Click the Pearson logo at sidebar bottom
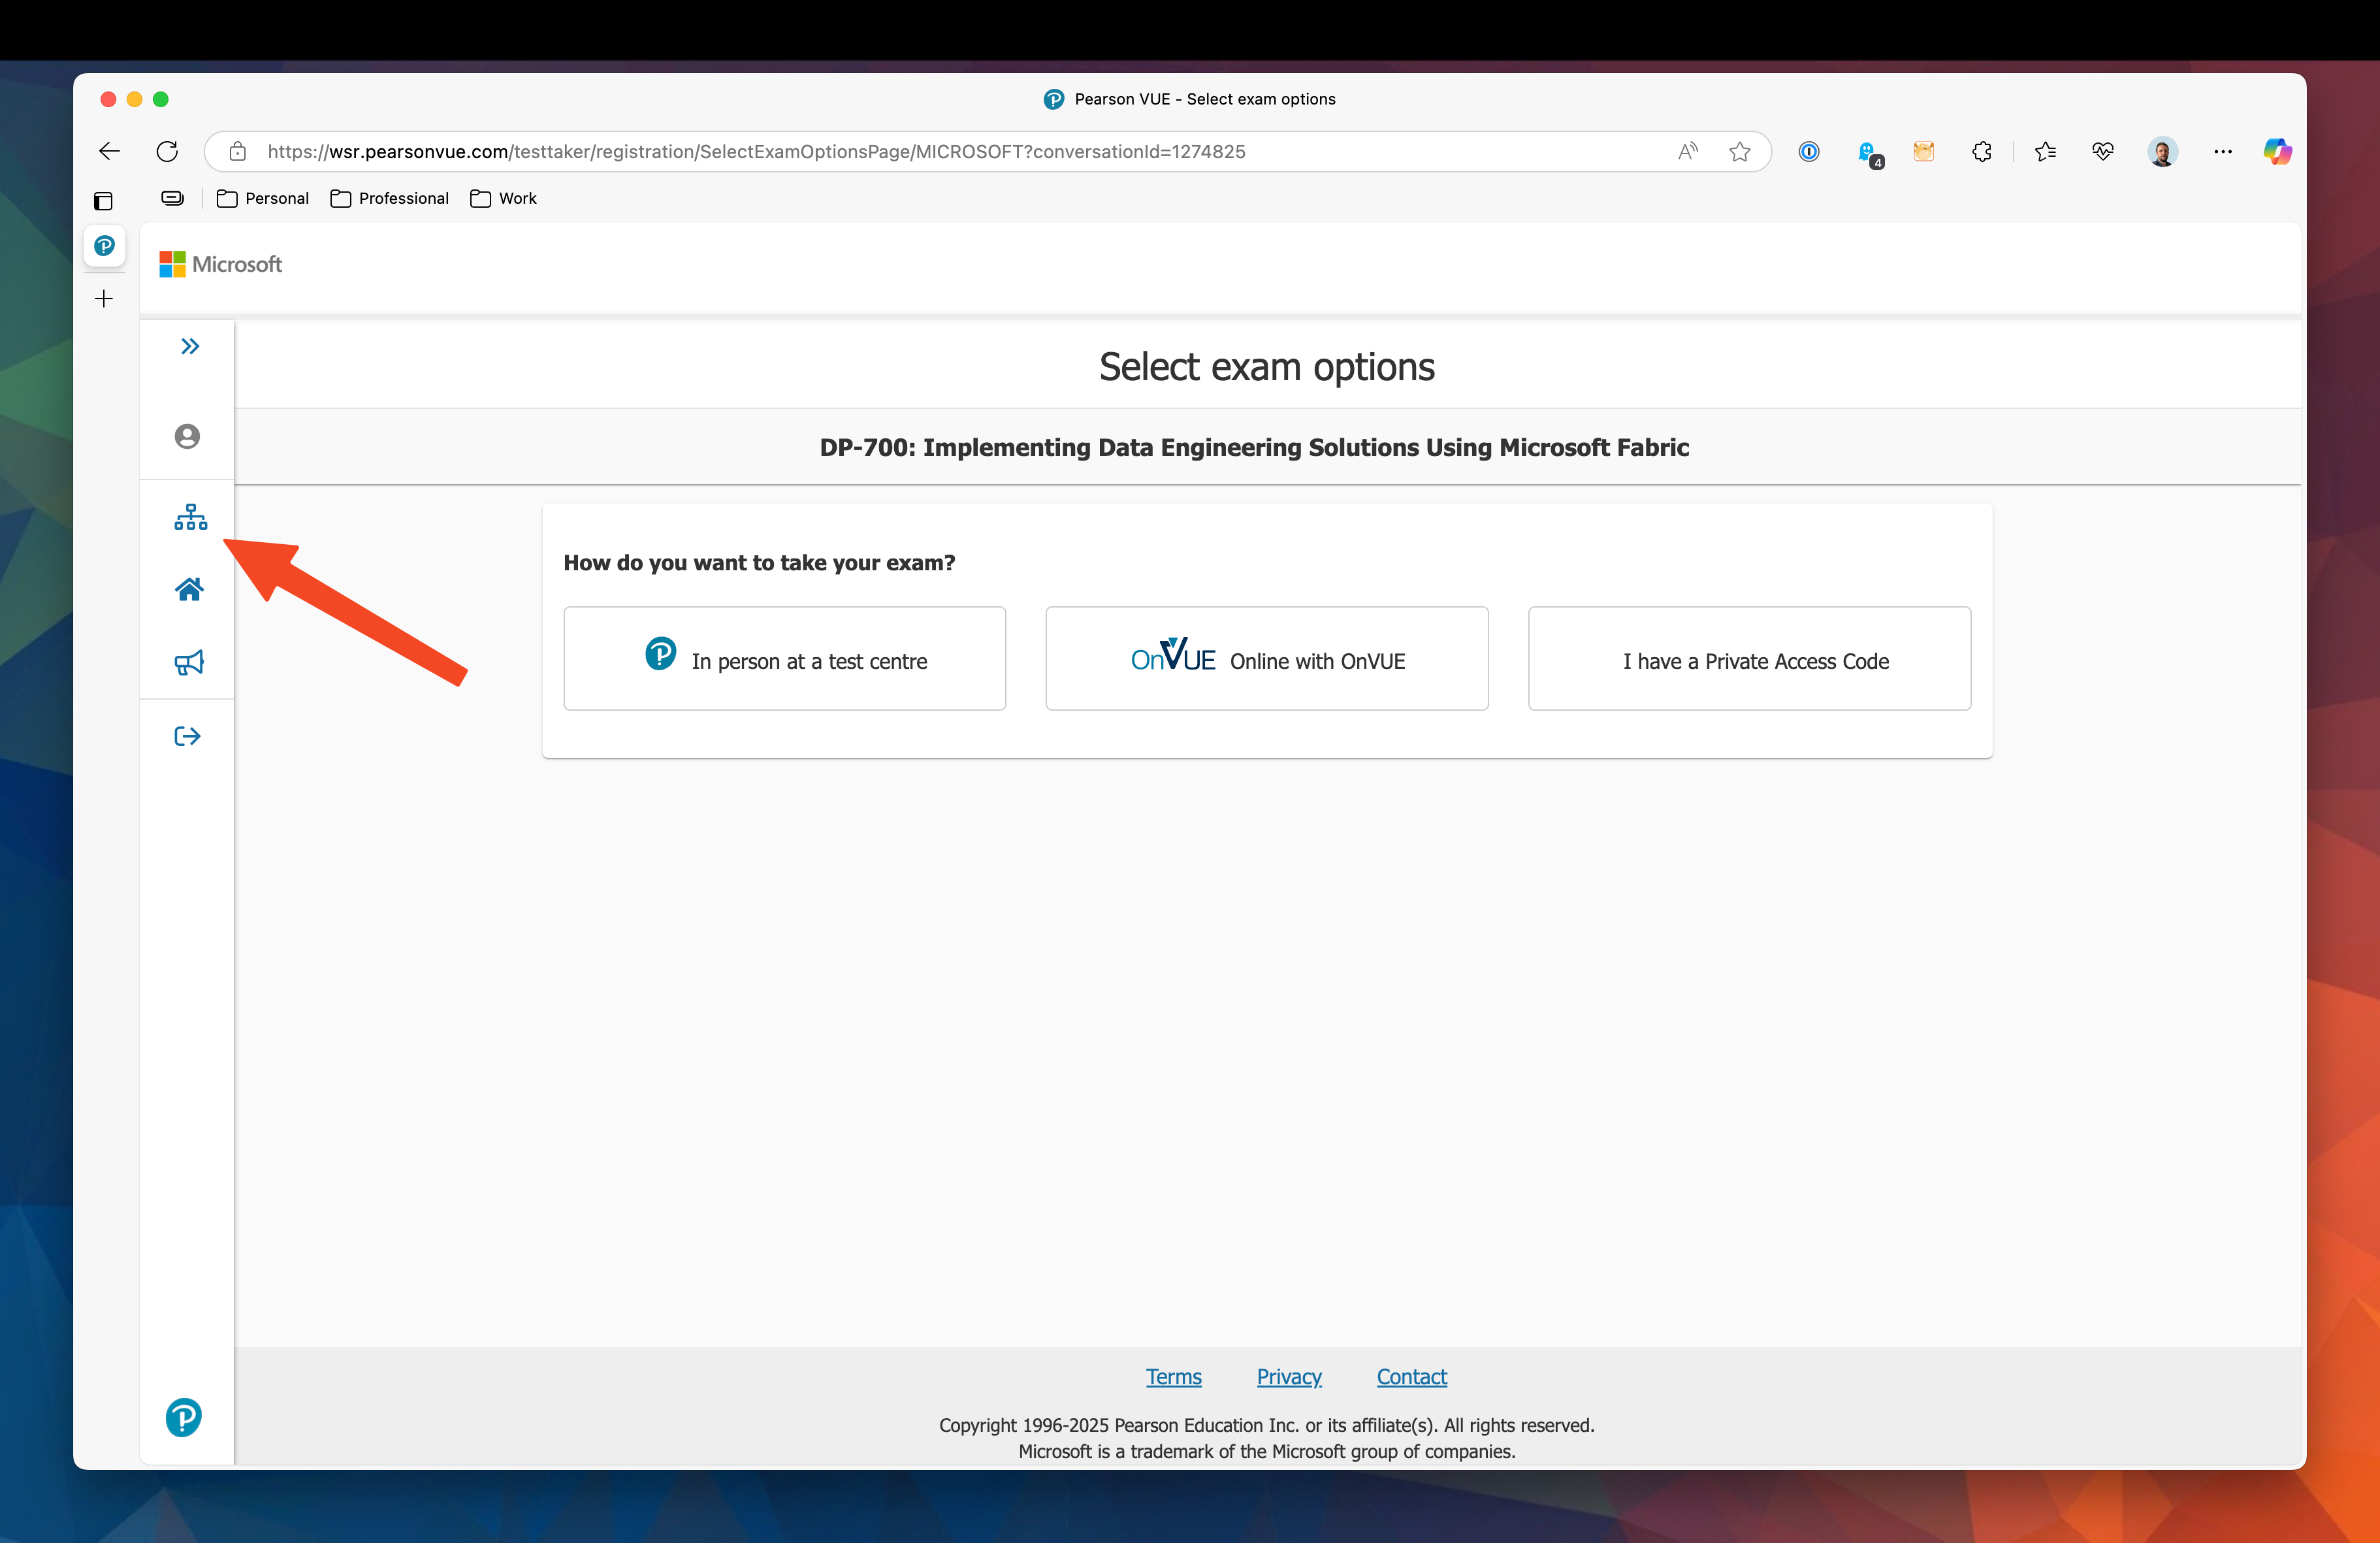The width and height of the screenshot is (2380, 1543). pyautogui.click(x=184, y=1417)
